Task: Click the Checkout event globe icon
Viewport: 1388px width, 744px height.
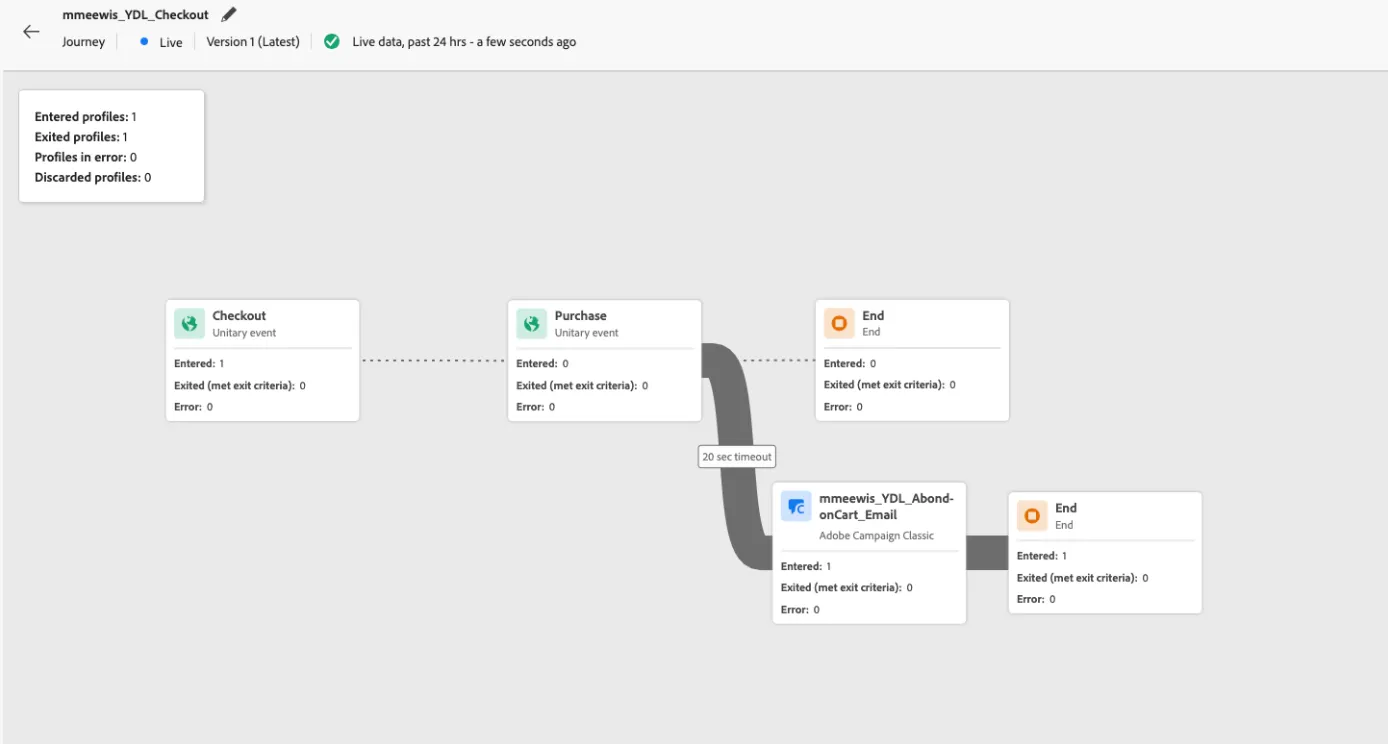Action: pyautogui.click(x=189, y=324)
